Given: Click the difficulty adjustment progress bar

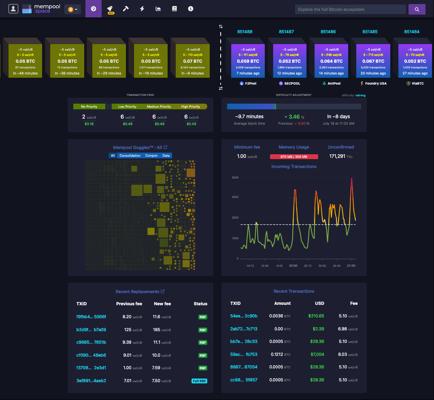Looking at the screenshot, I should 294,107.
